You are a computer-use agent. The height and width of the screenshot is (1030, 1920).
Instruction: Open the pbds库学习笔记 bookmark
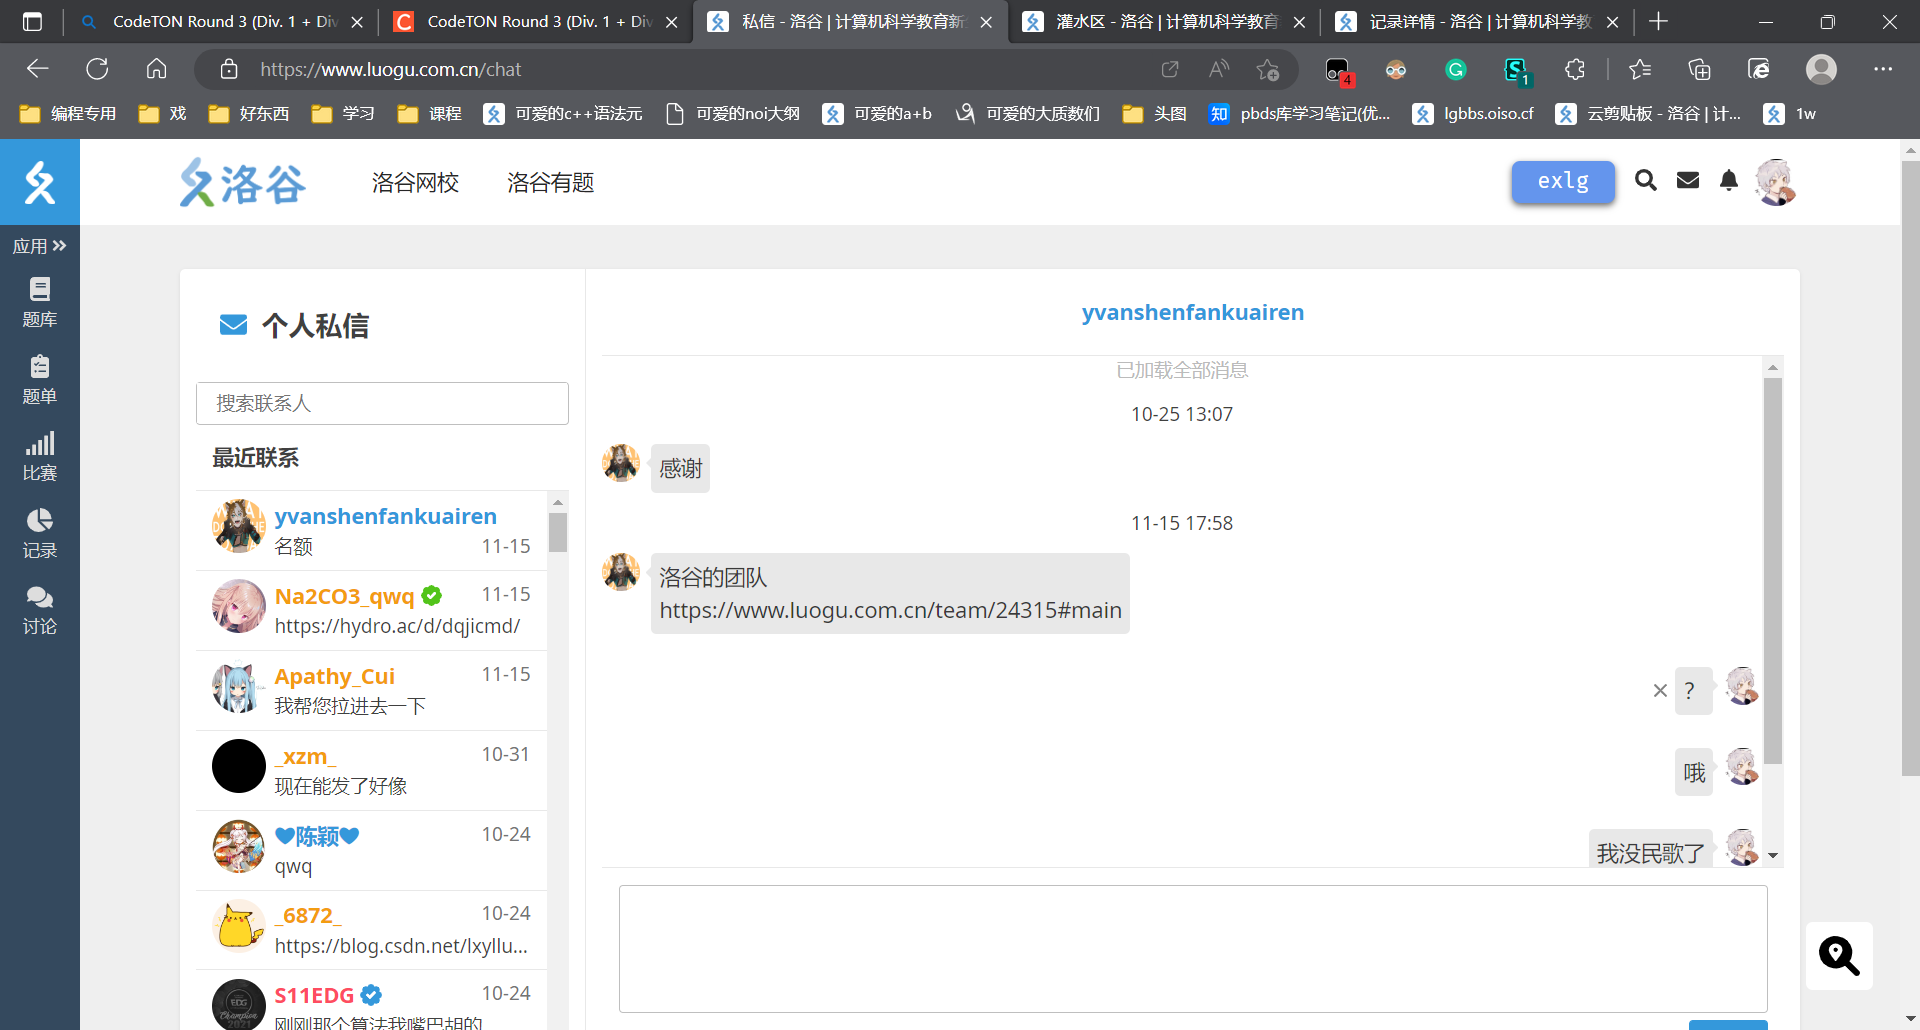click(x=1300, y=114)
